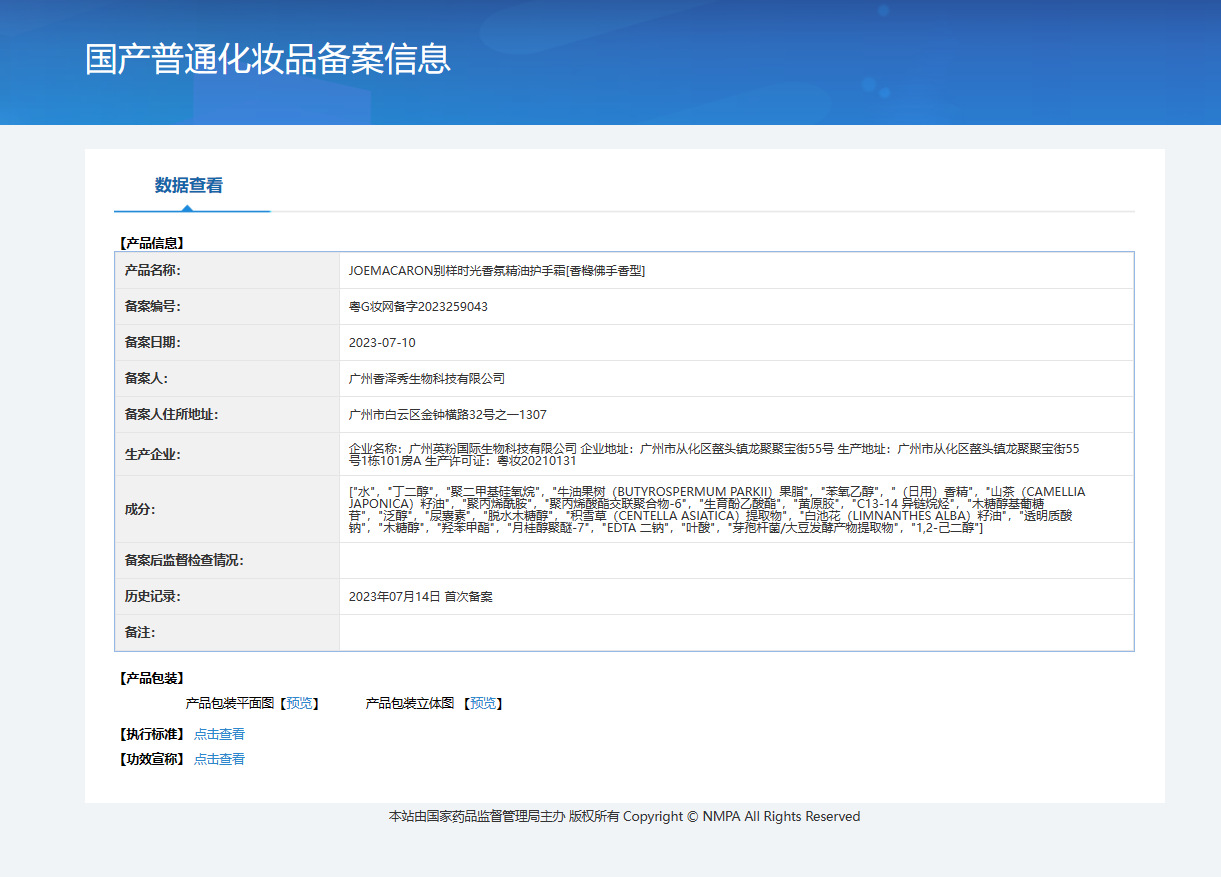Click 点击查看 next to 执行标准
The image size is (1221, 877).
(x=219, y=734)
